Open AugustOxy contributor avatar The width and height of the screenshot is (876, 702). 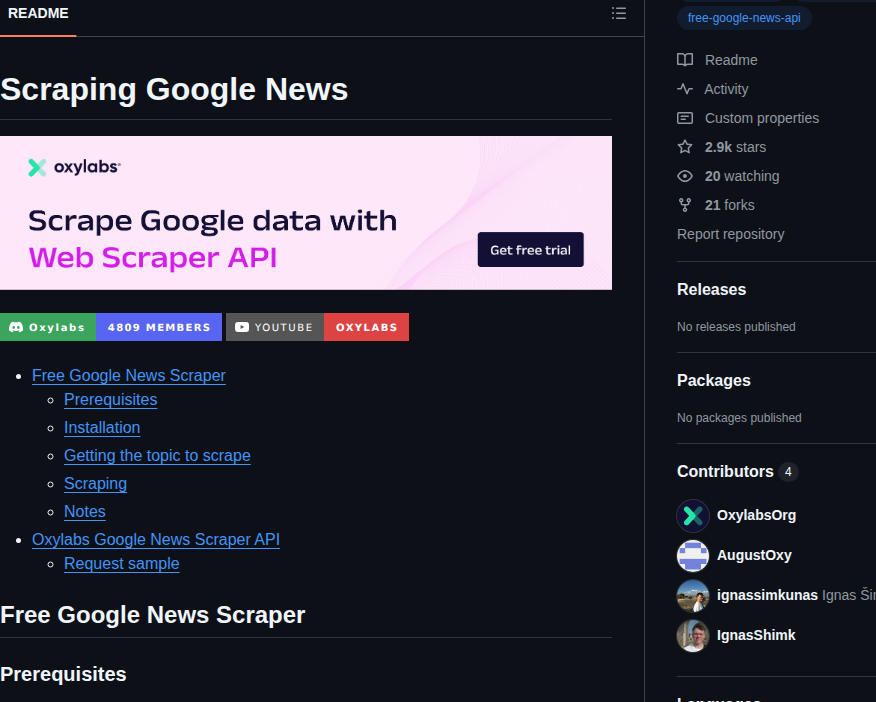coord(693,556)
